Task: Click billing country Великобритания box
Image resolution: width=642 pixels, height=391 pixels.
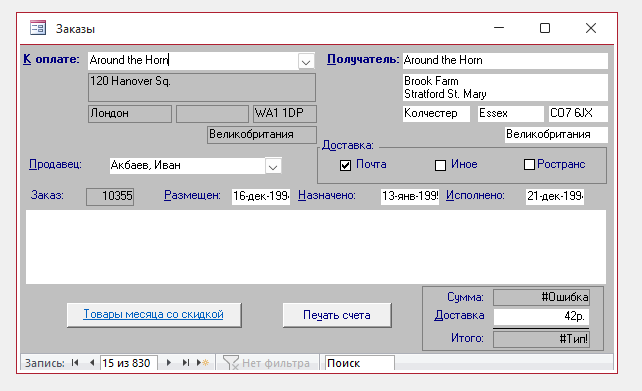Action: click(262, 135)
